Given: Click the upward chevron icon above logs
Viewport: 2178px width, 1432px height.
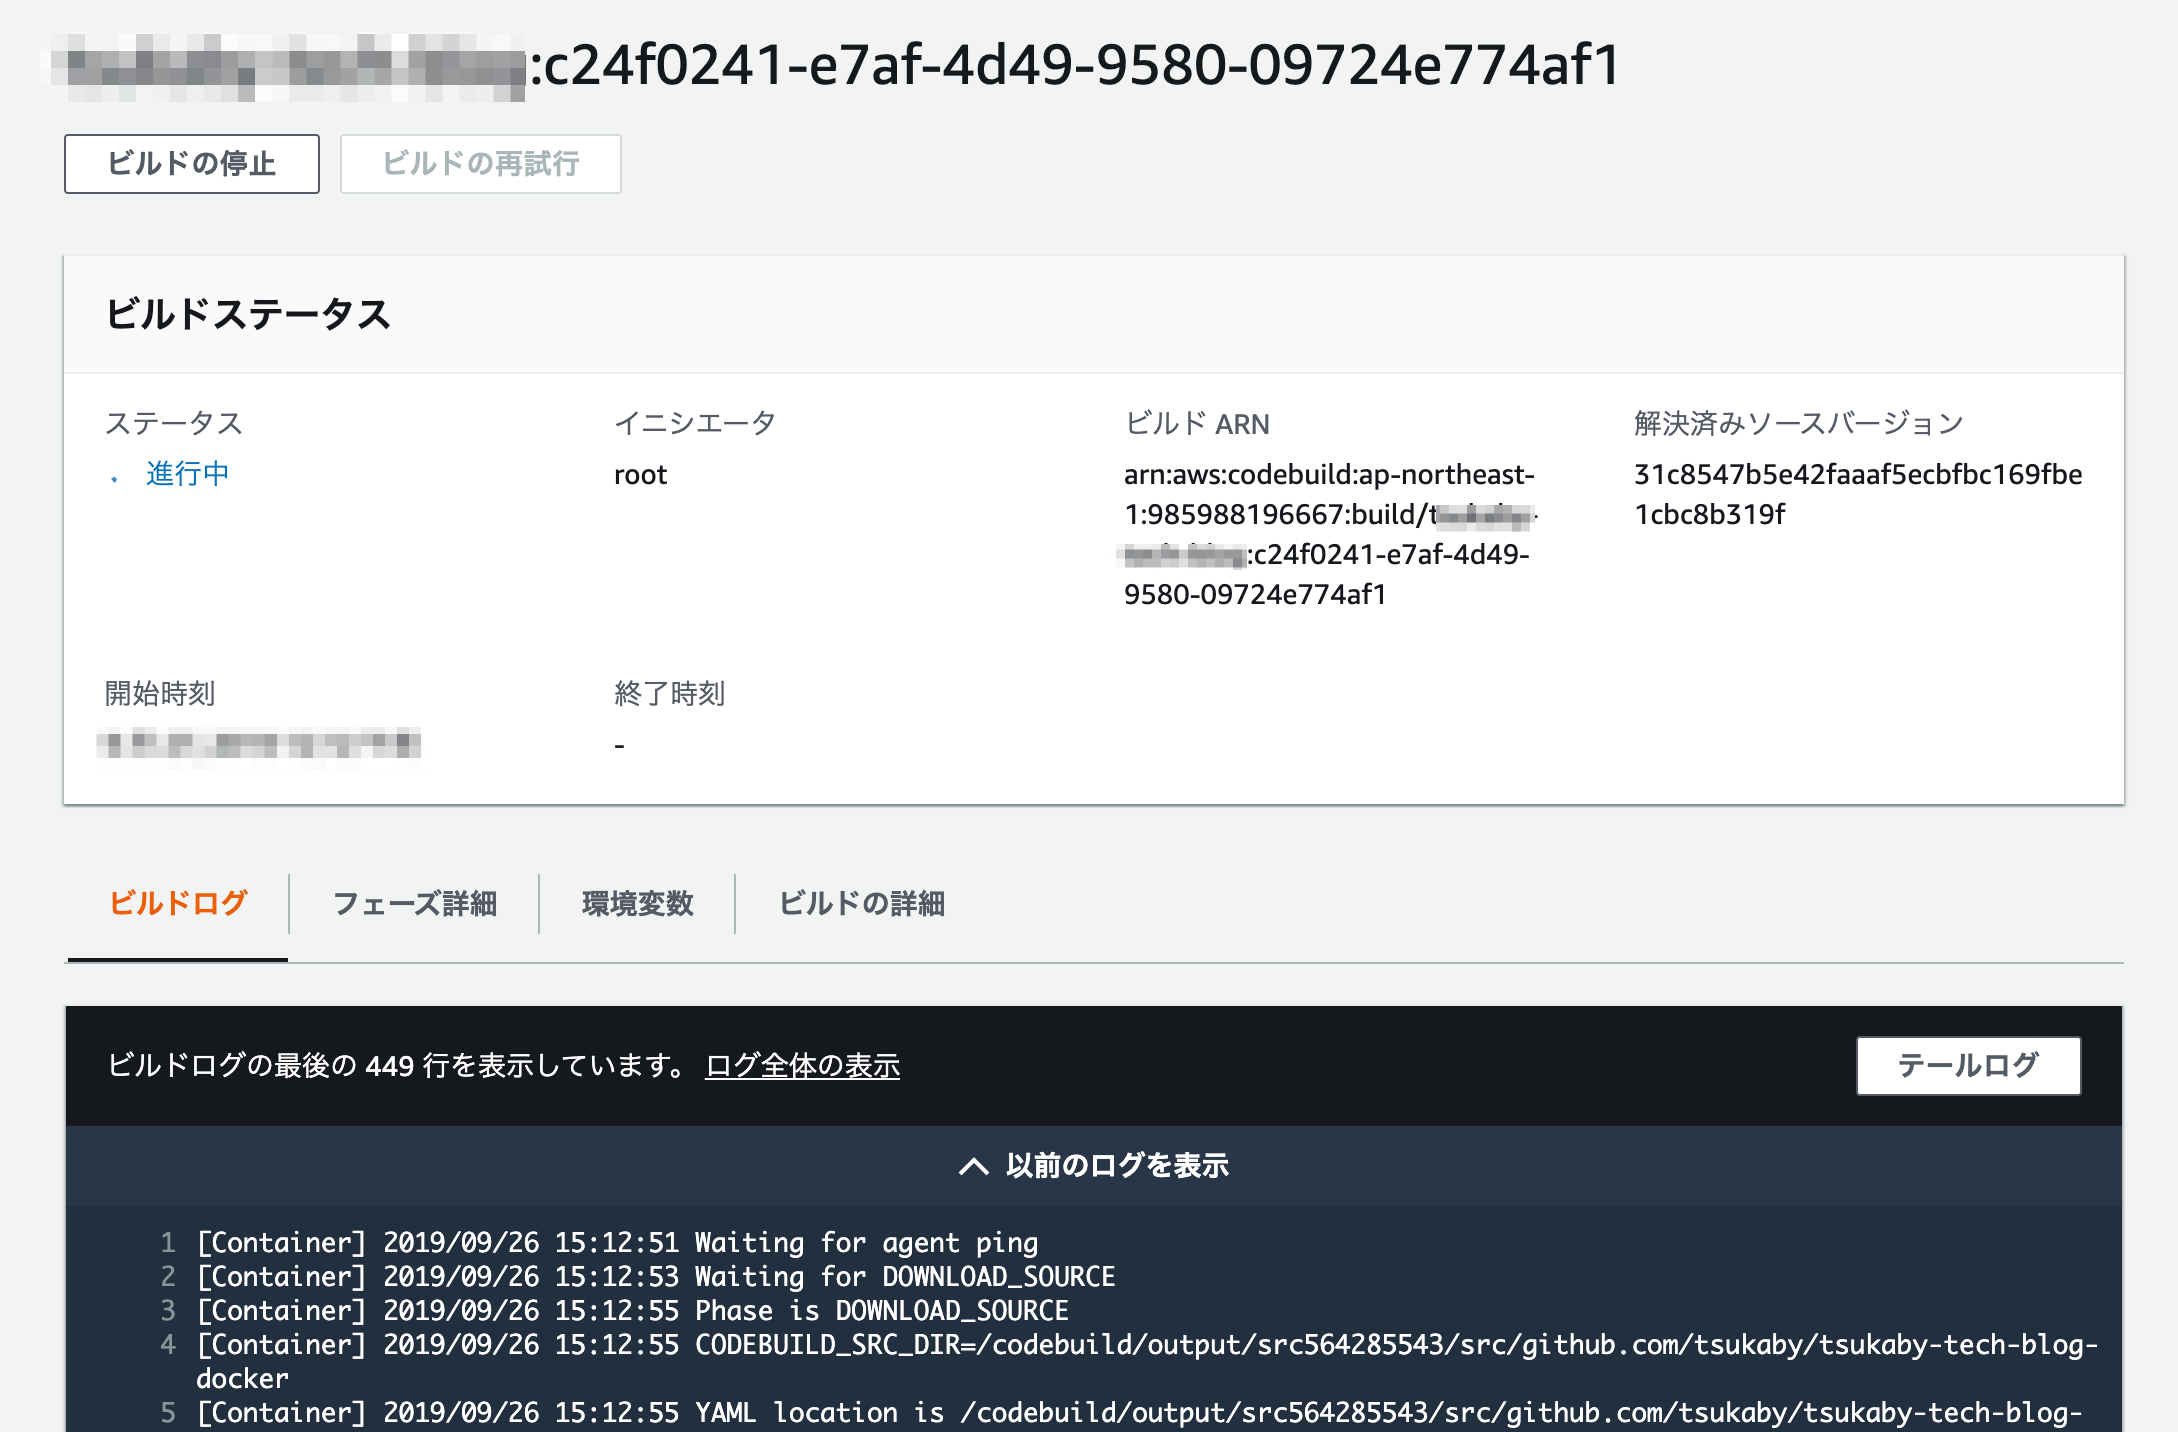Looking at the screenshot, I should click(x=973, y=1167).
